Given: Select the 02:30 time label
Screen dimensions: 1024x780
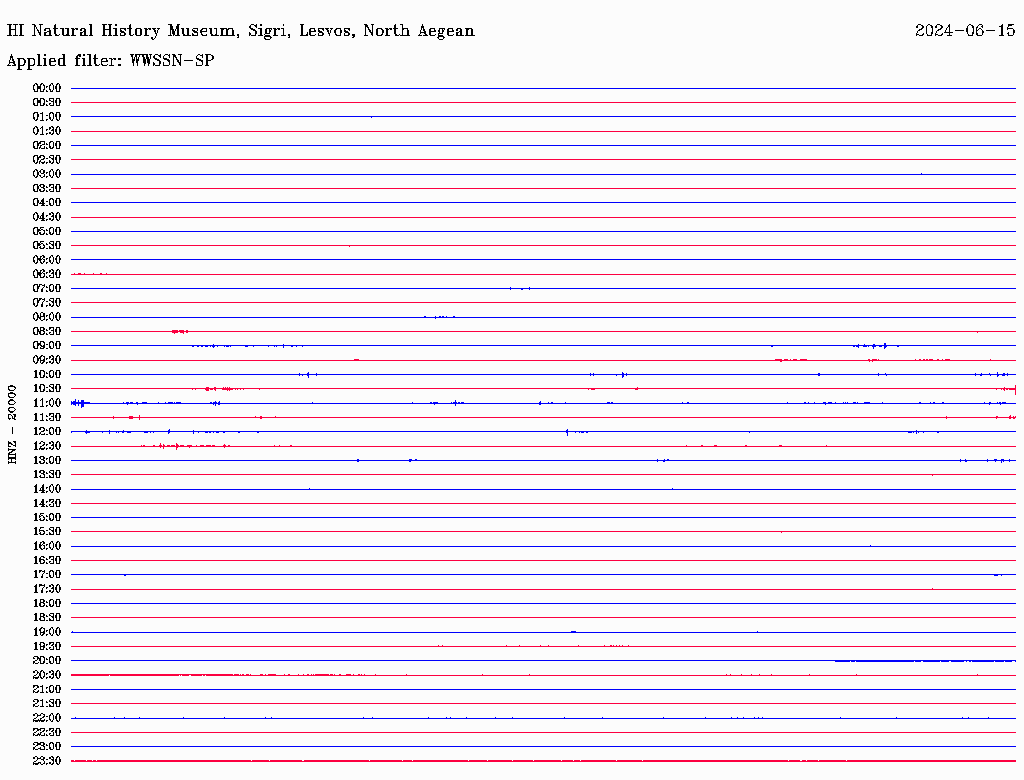Looking at the screenshot, I should point(47,160).
